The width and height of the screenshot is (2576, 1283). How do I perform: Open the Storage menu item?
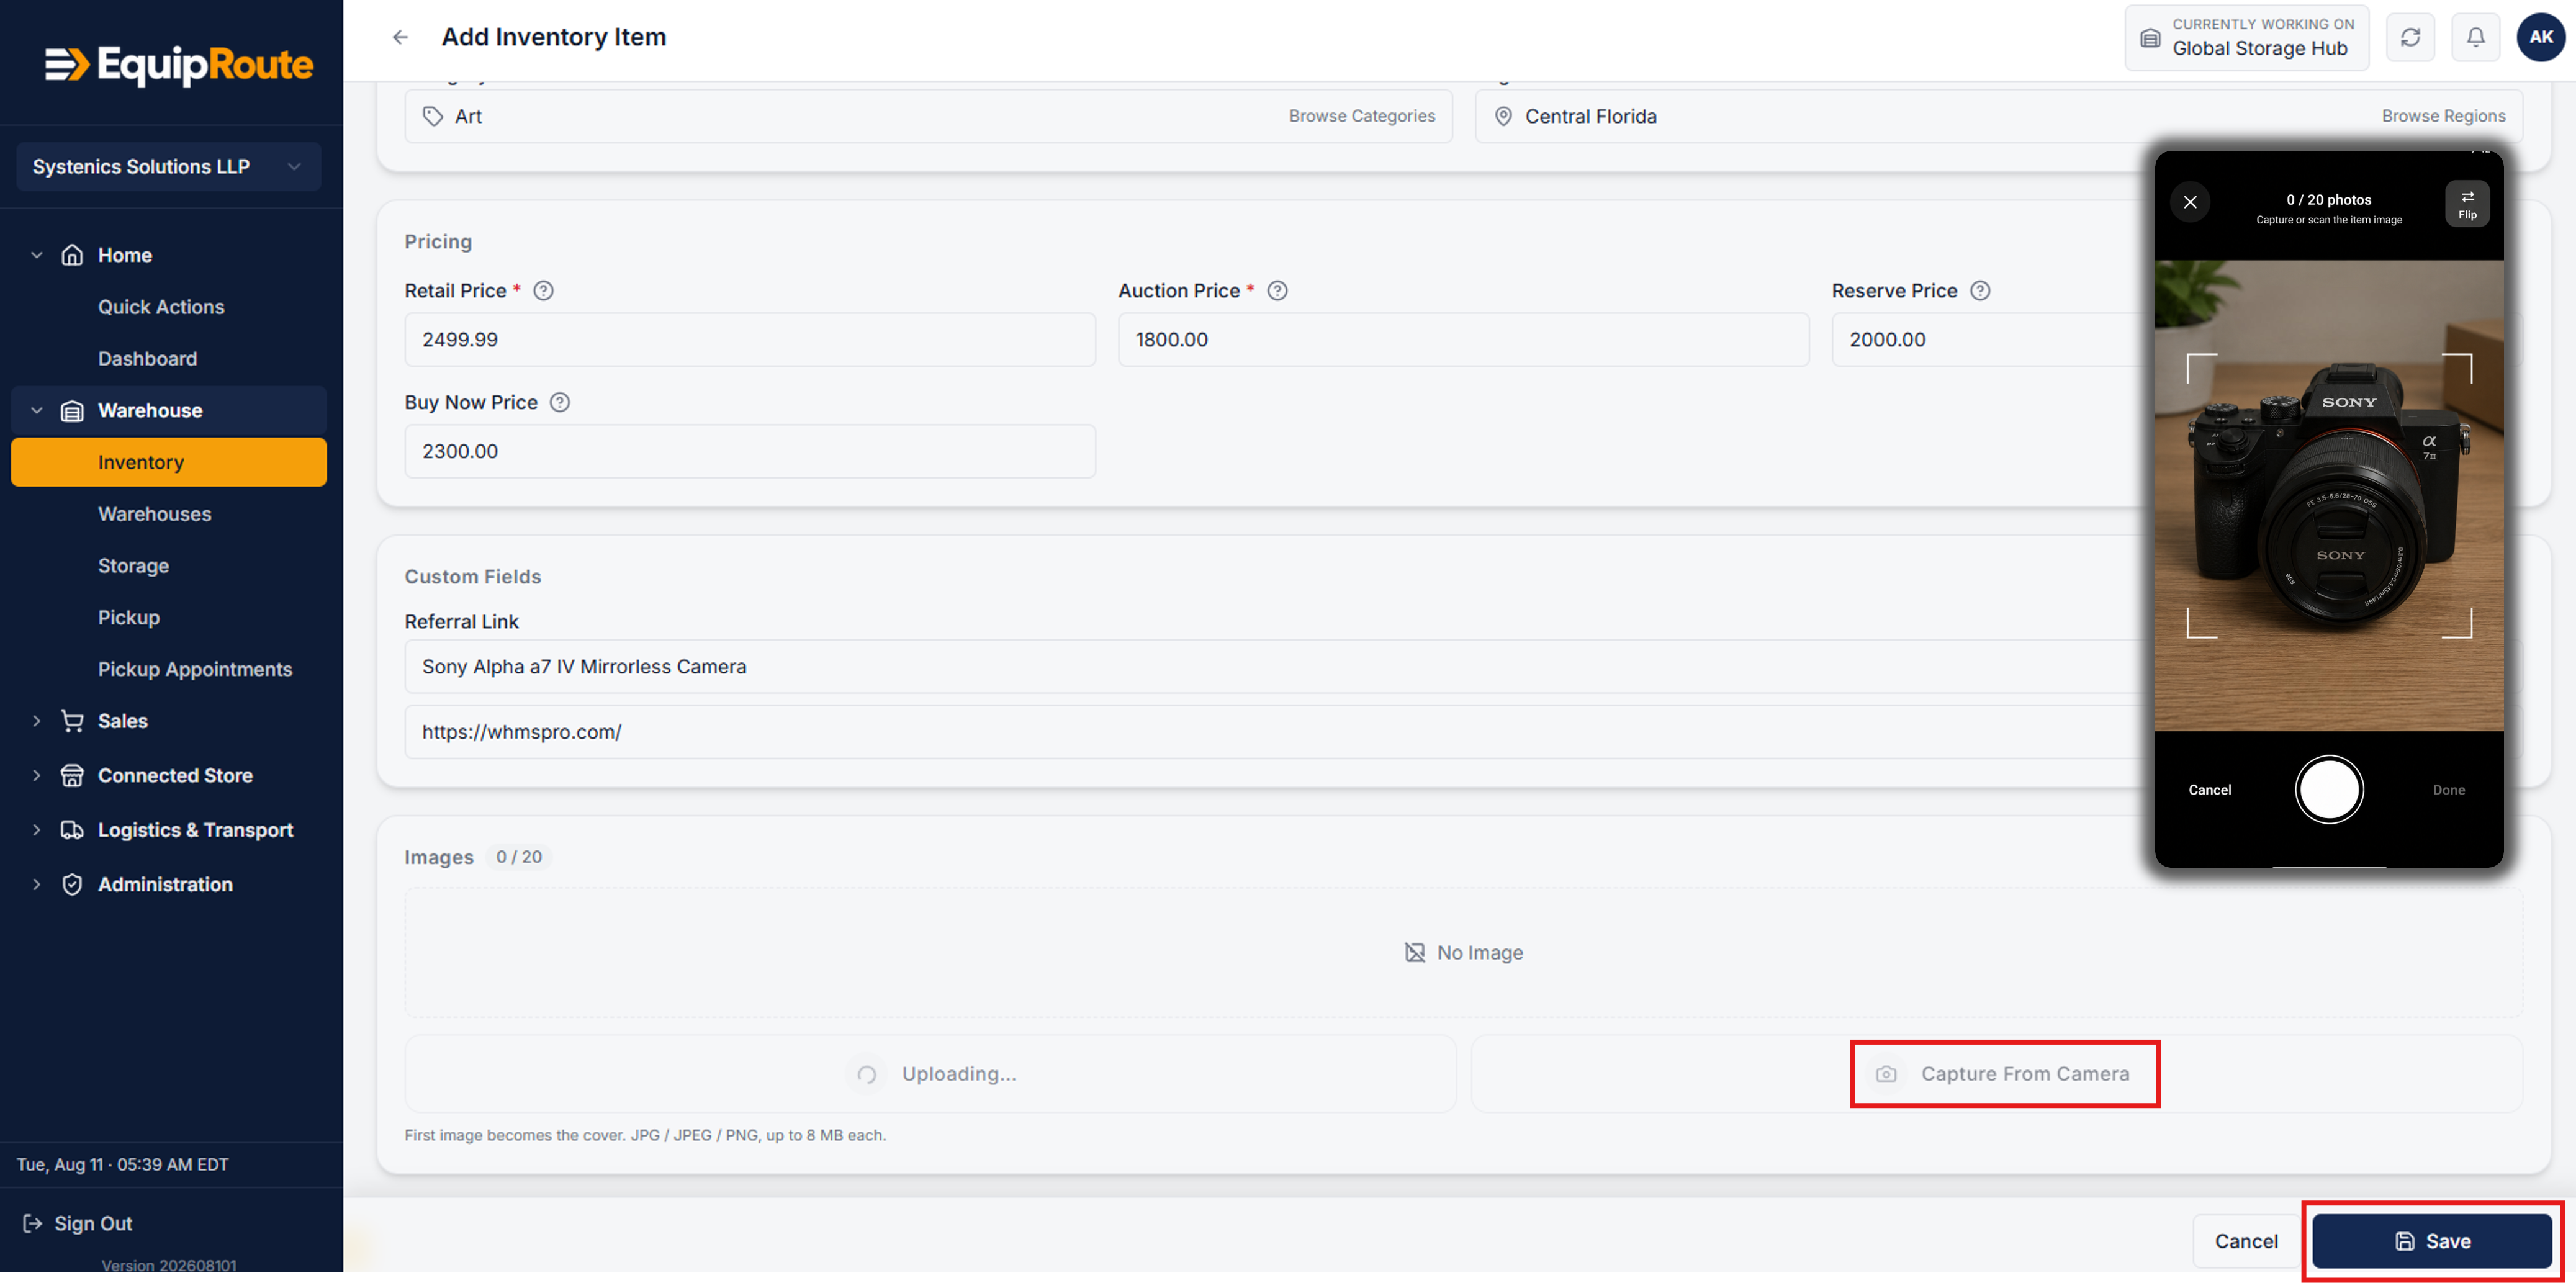point(133,566)
